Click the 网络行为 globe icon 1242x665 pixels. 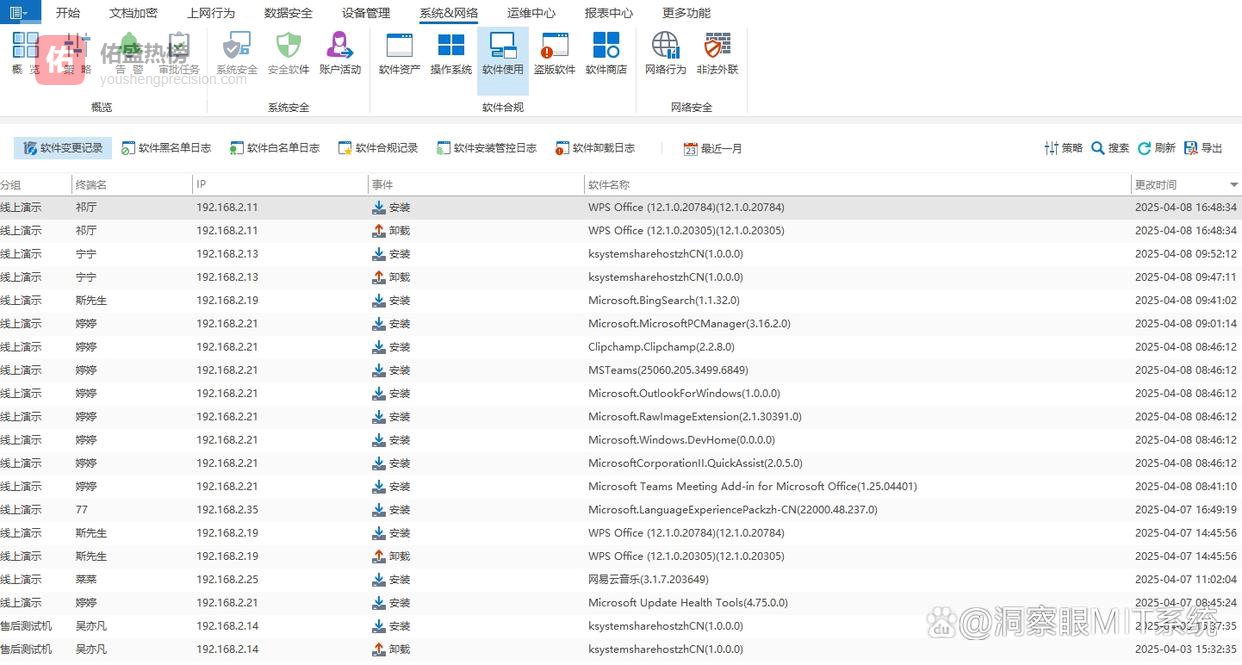pos(665,53)
